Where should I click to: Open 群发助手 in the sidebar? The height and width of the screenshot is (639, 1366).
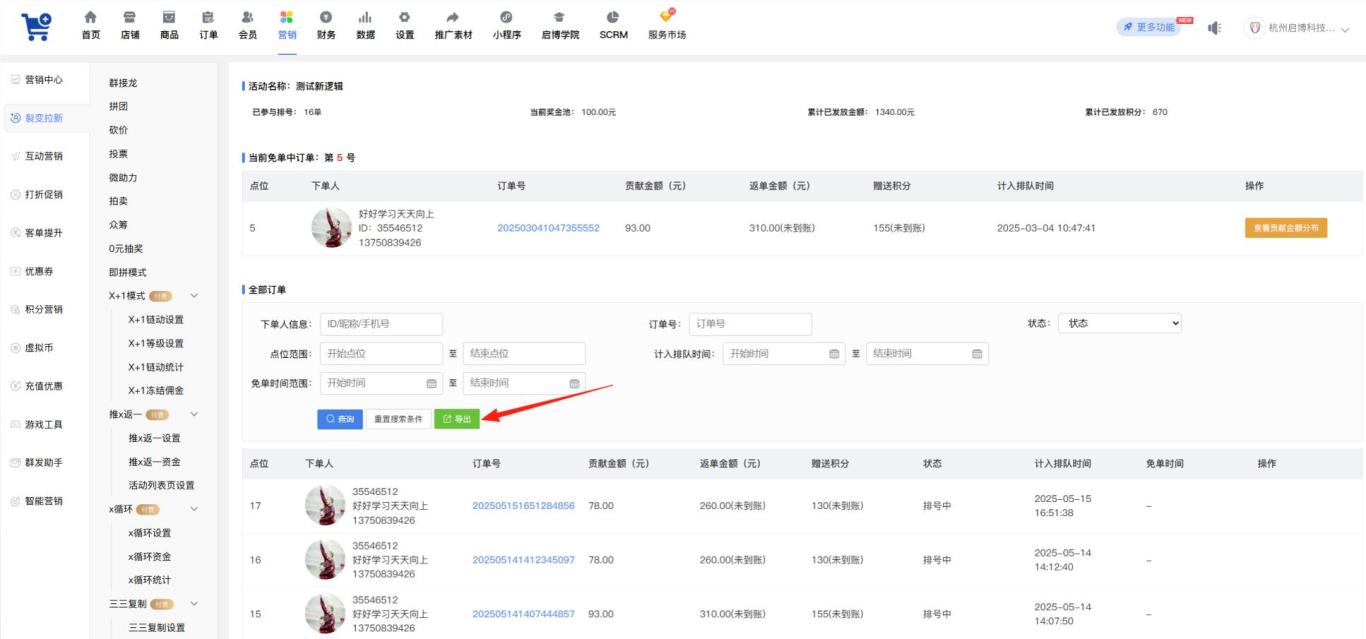coord(44,463)
